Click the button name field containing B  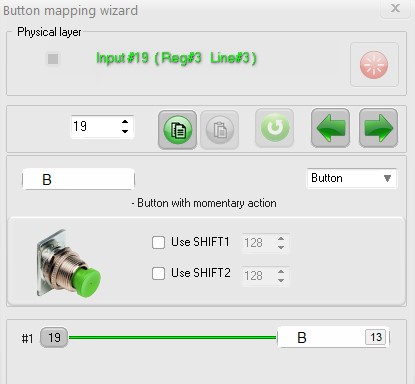tap(78, 180)
